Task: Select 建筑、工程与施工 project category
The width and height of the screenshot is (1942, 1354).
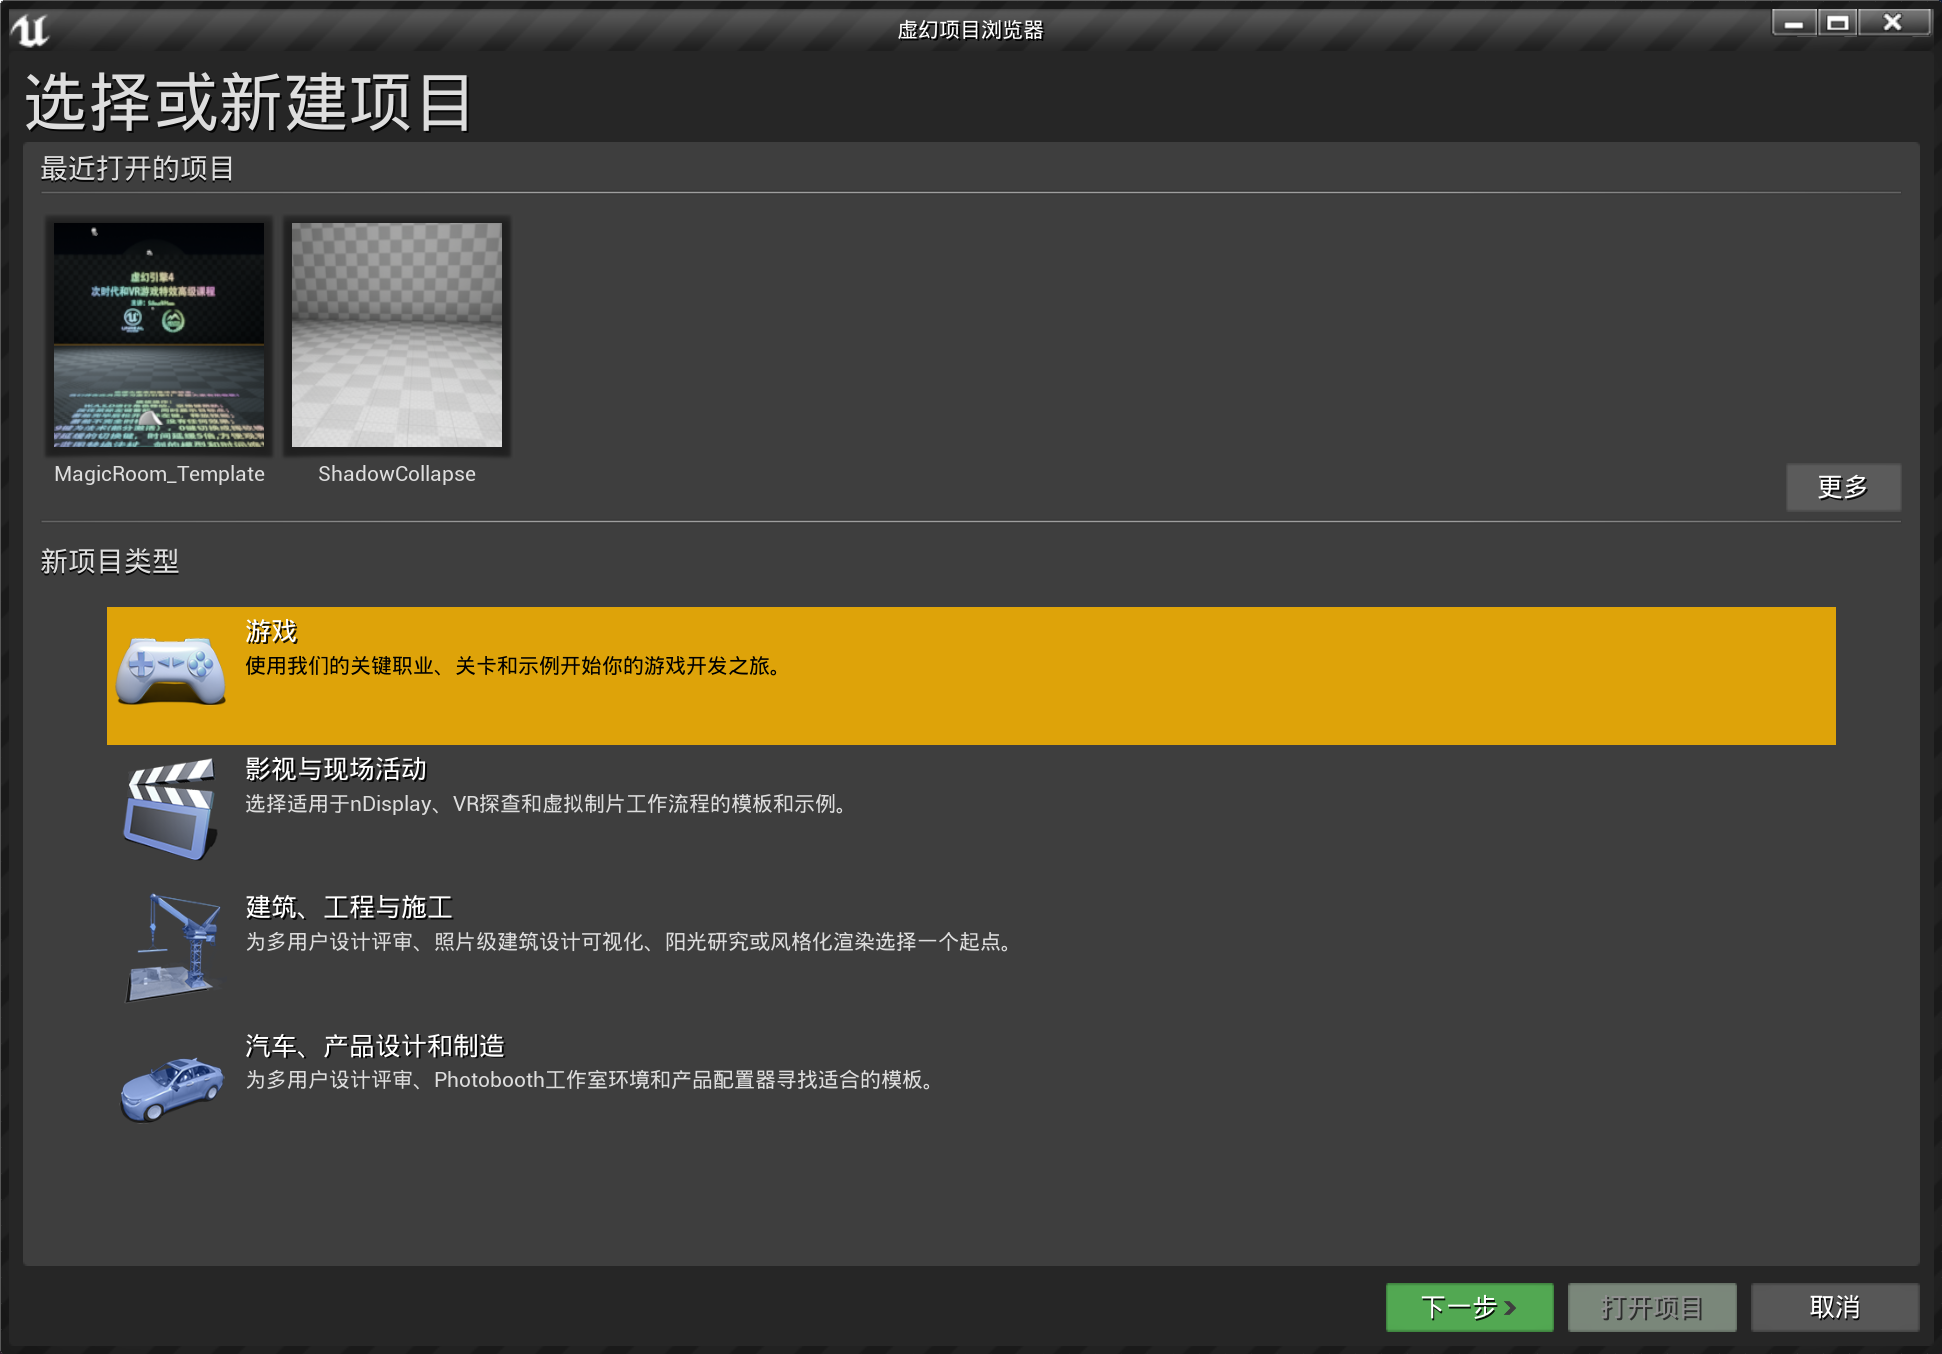Action: (349, 907)
